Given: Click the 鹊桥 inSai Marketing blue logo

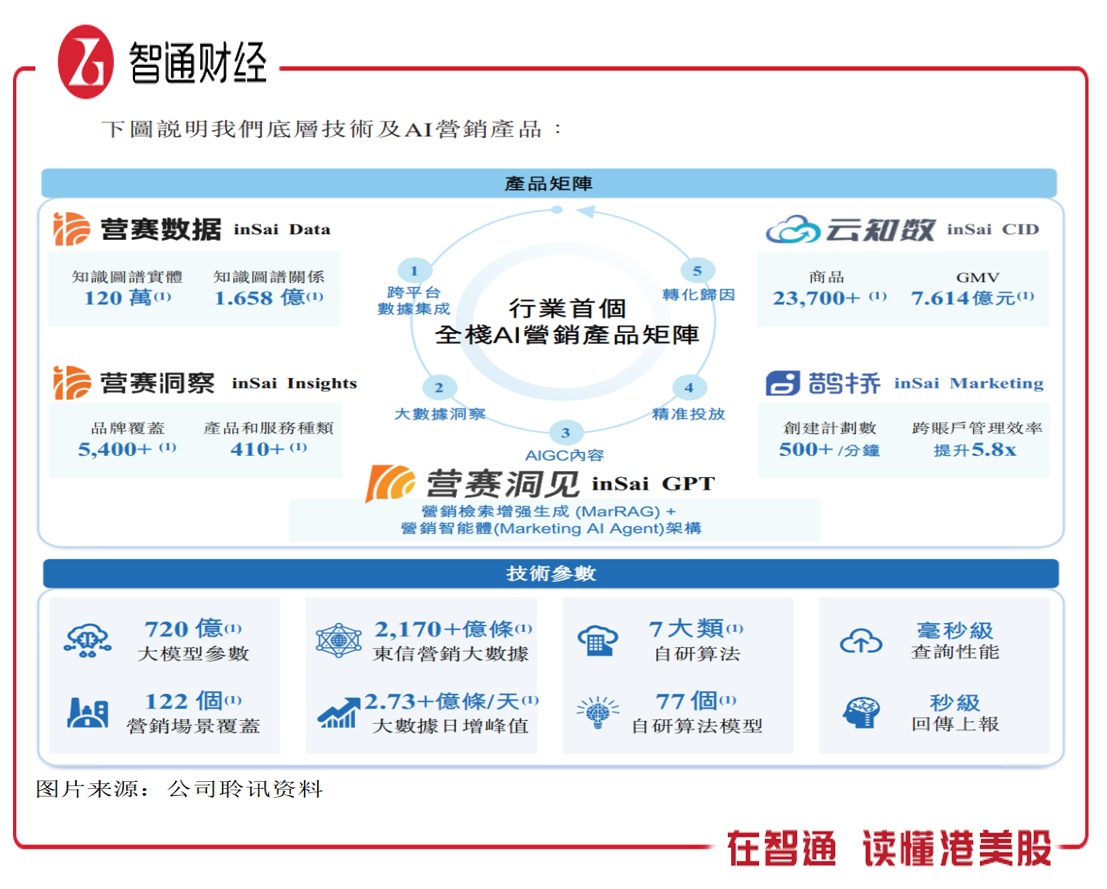Looking at the screenshot, I should (783, 383).
